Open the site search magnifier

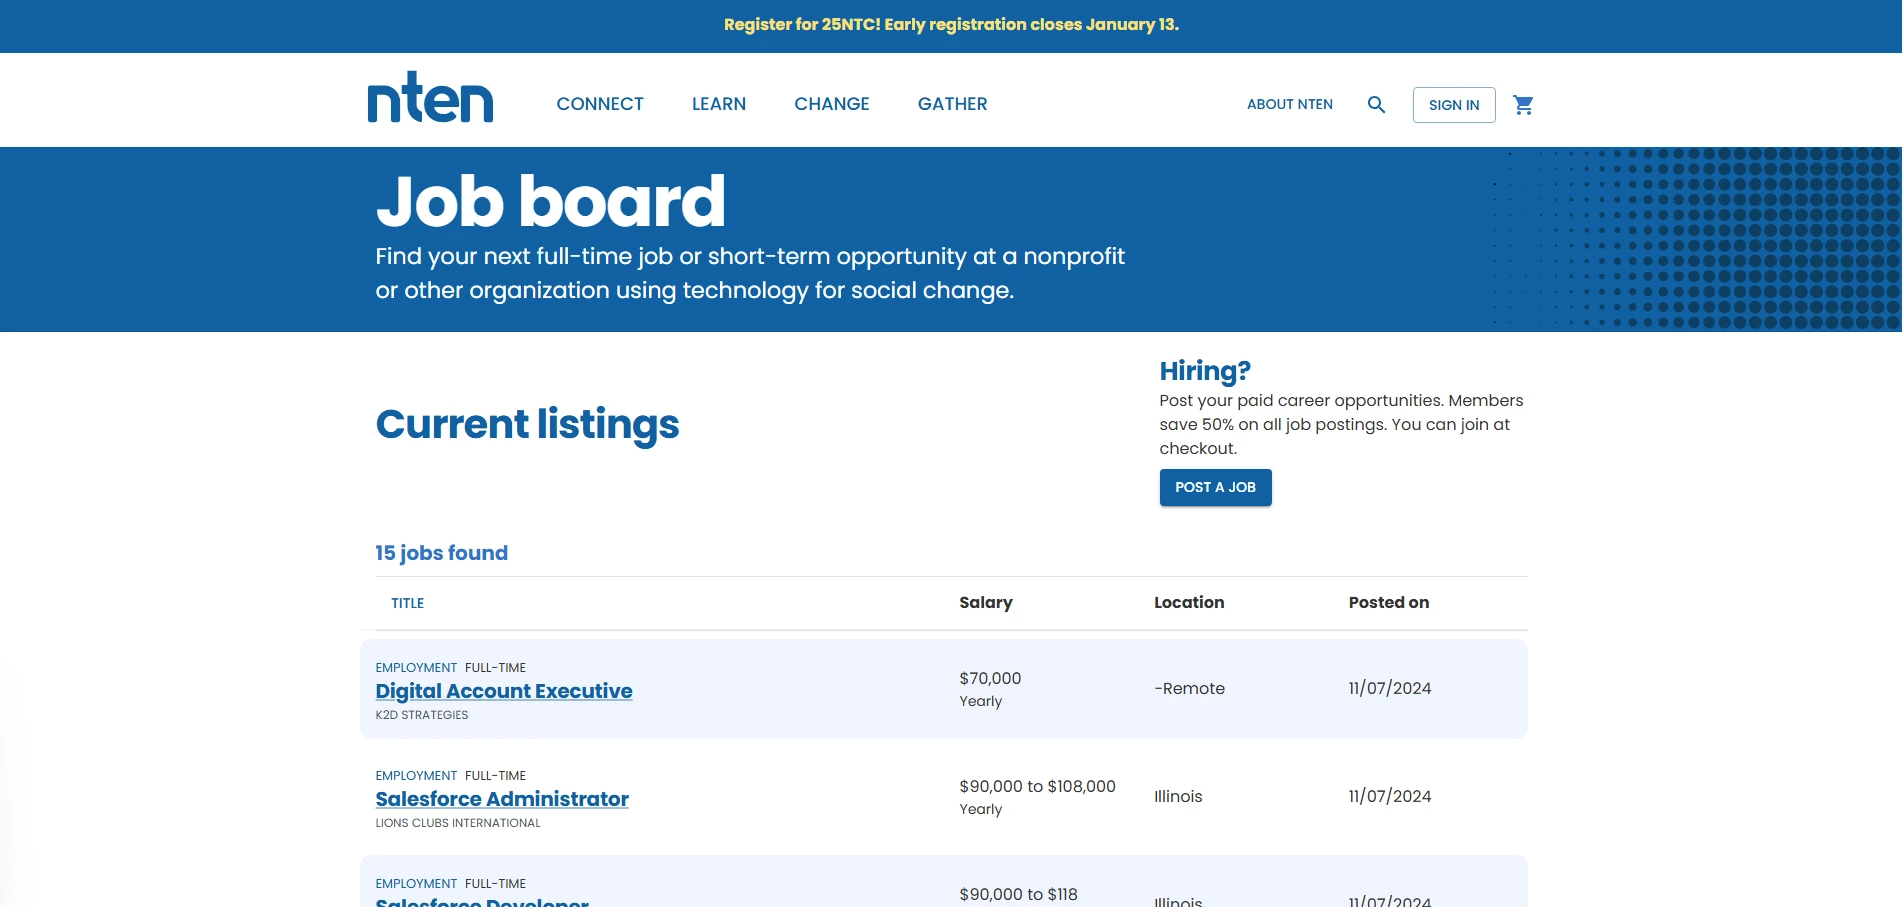pos(1376,104)
